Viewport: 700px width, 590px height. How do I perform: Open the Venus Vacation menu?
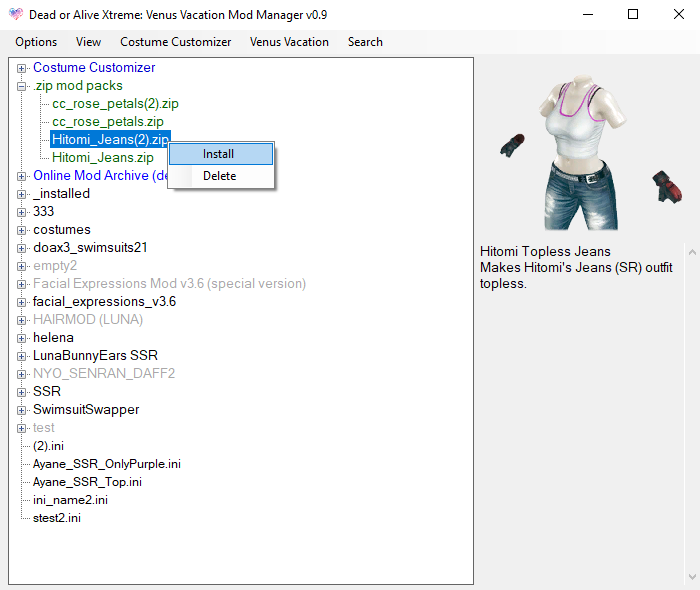click(289, 42)
